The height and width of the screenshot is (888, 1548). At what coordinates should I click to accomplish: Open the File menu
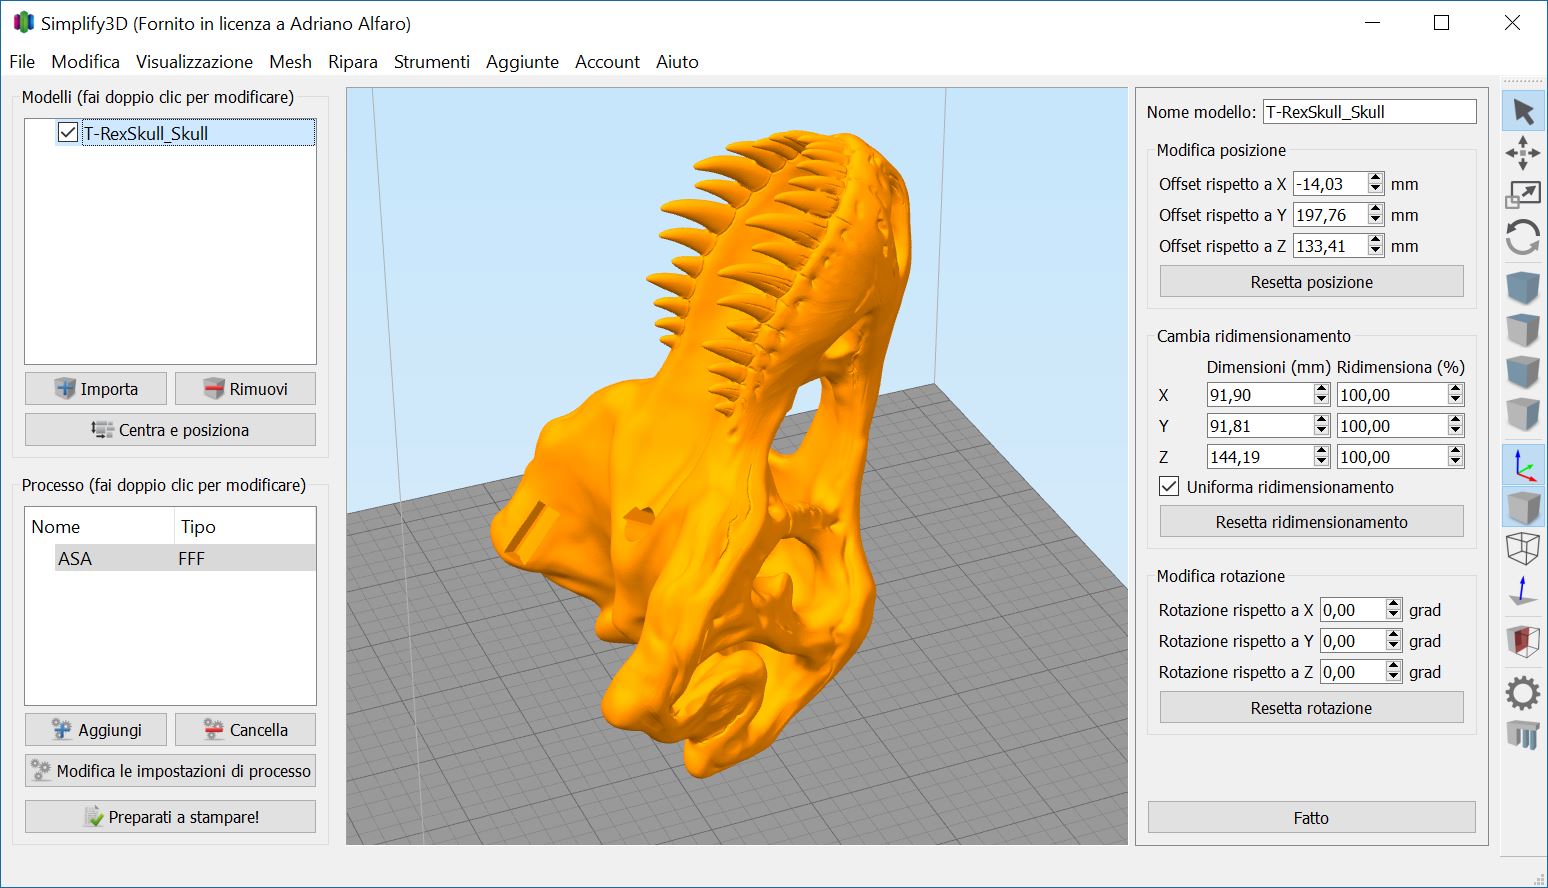click(22, 61)
